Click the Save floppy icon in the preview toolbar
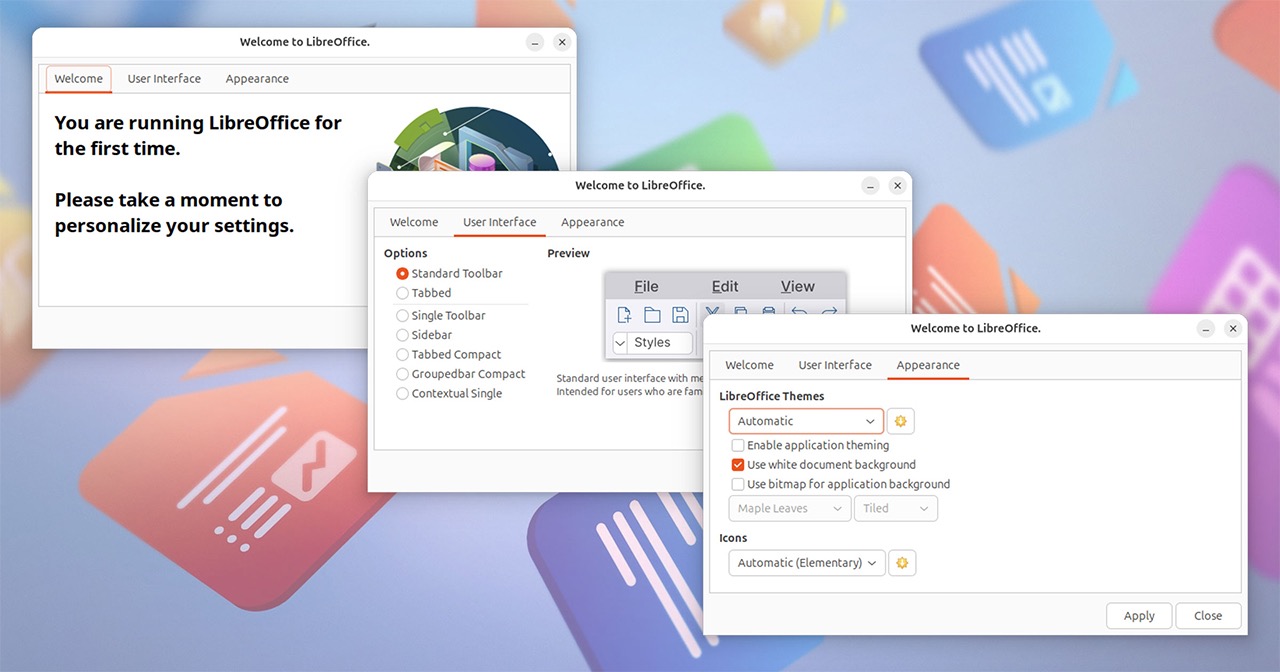The image size is (1280, 672). (x=680, y=315)
